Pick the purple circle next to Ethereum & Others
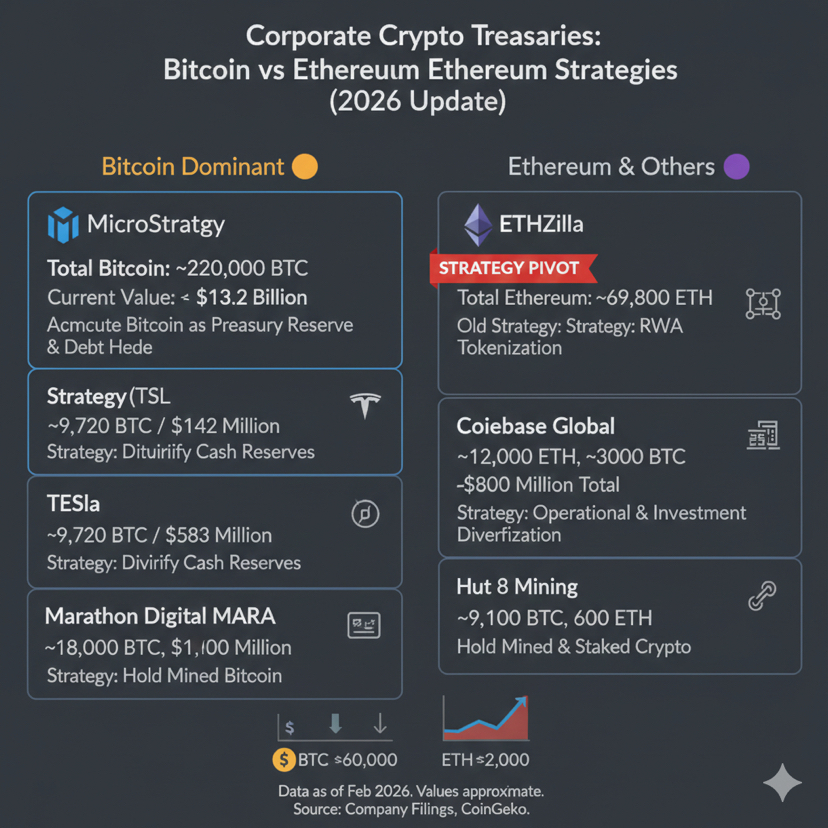Viewport: 828px width, 828px height. point(736,166)
